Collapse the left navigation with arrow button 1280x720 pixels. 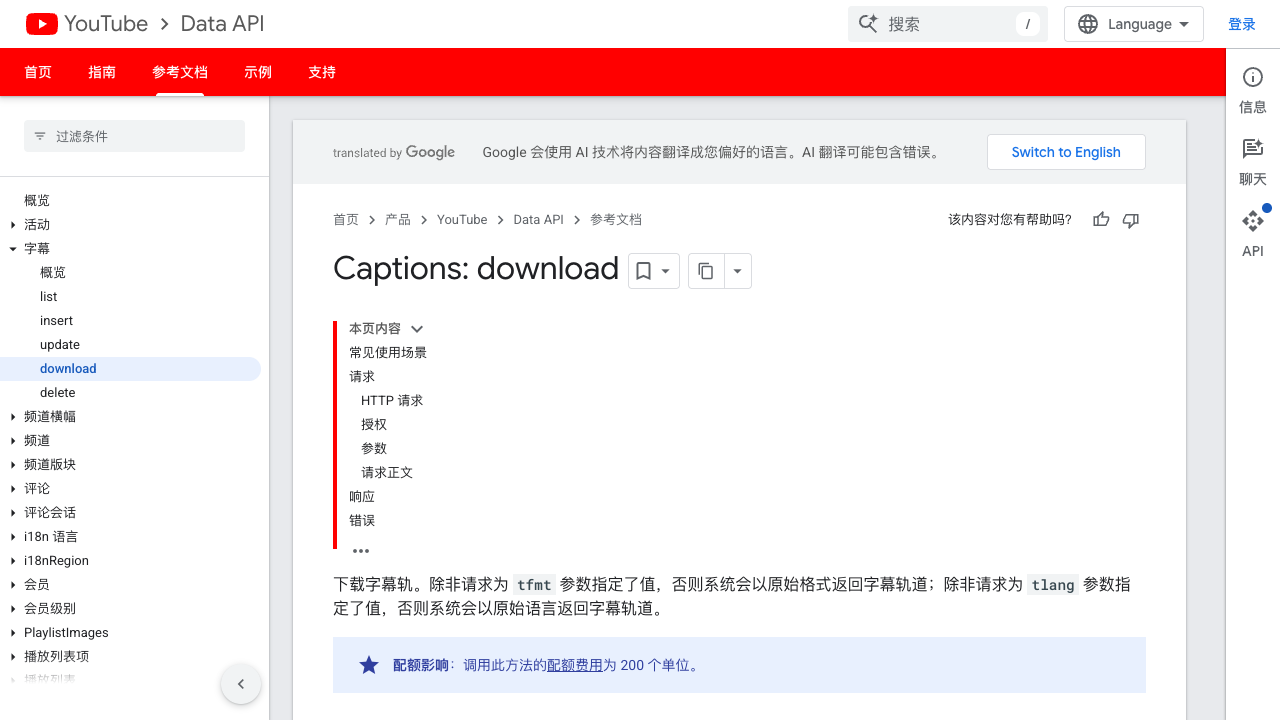click(x=241, y=684)
